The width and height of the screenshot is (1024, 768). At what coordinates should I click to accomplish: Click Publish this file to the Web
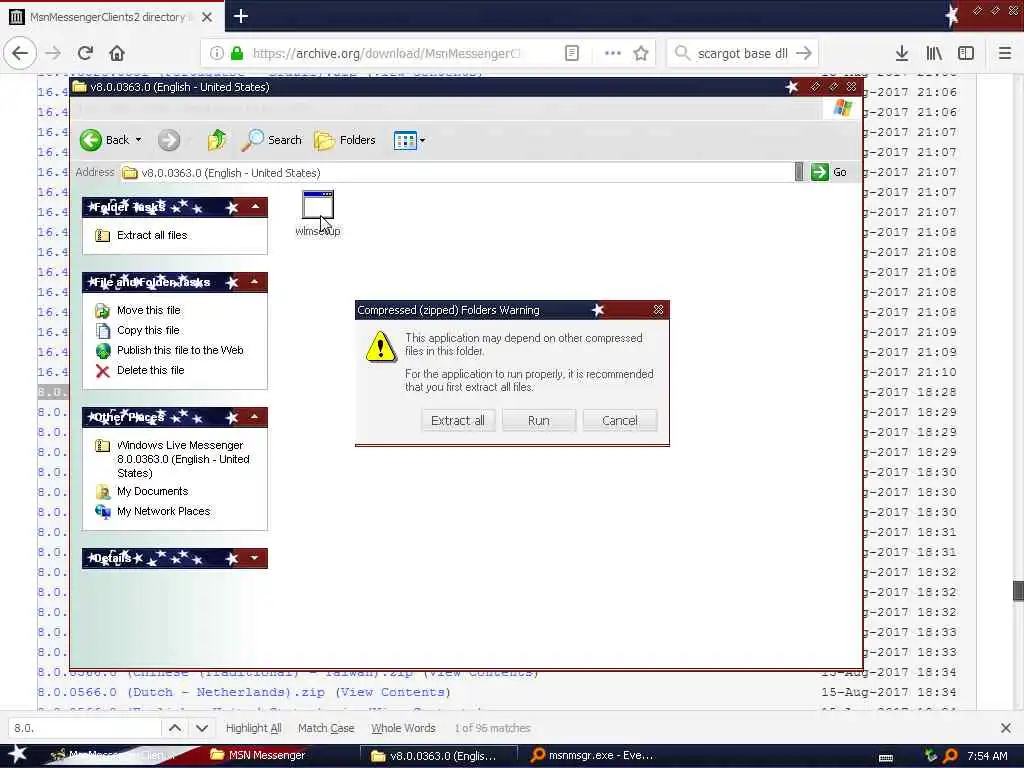click(180, 350)
